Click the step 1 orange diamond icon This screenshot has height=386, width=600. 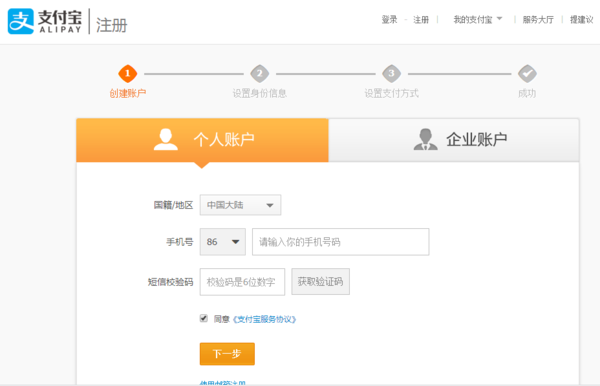pos(128,73)
